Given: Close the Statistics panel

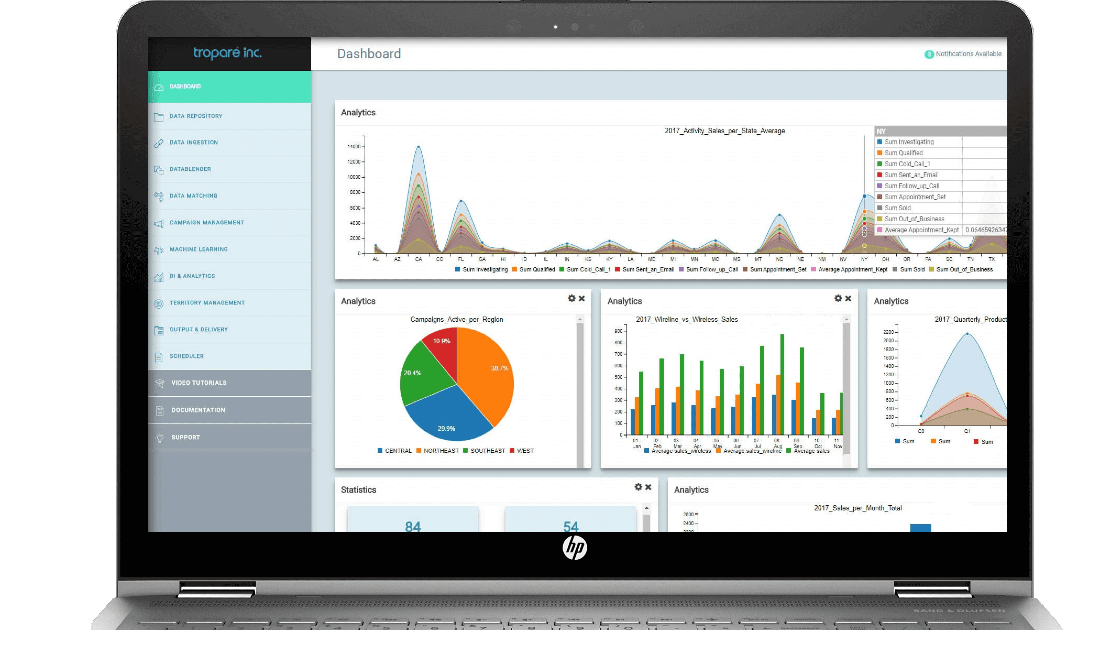Looking at the screenshot, I should [x=648, y=487].
